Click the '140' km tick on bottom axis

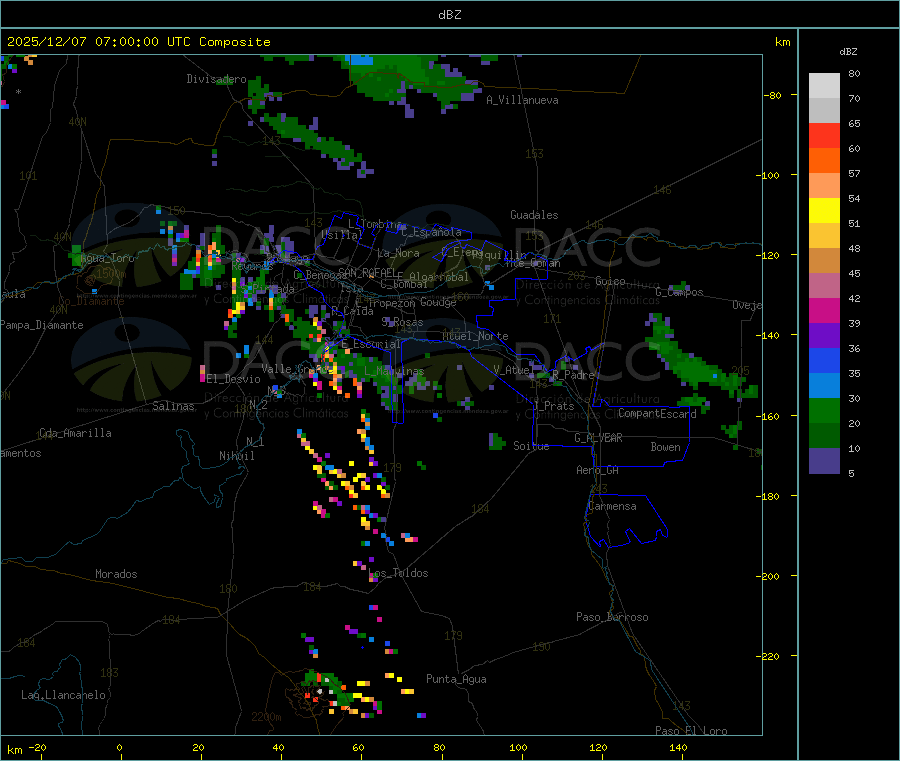(x=678, y=747)
